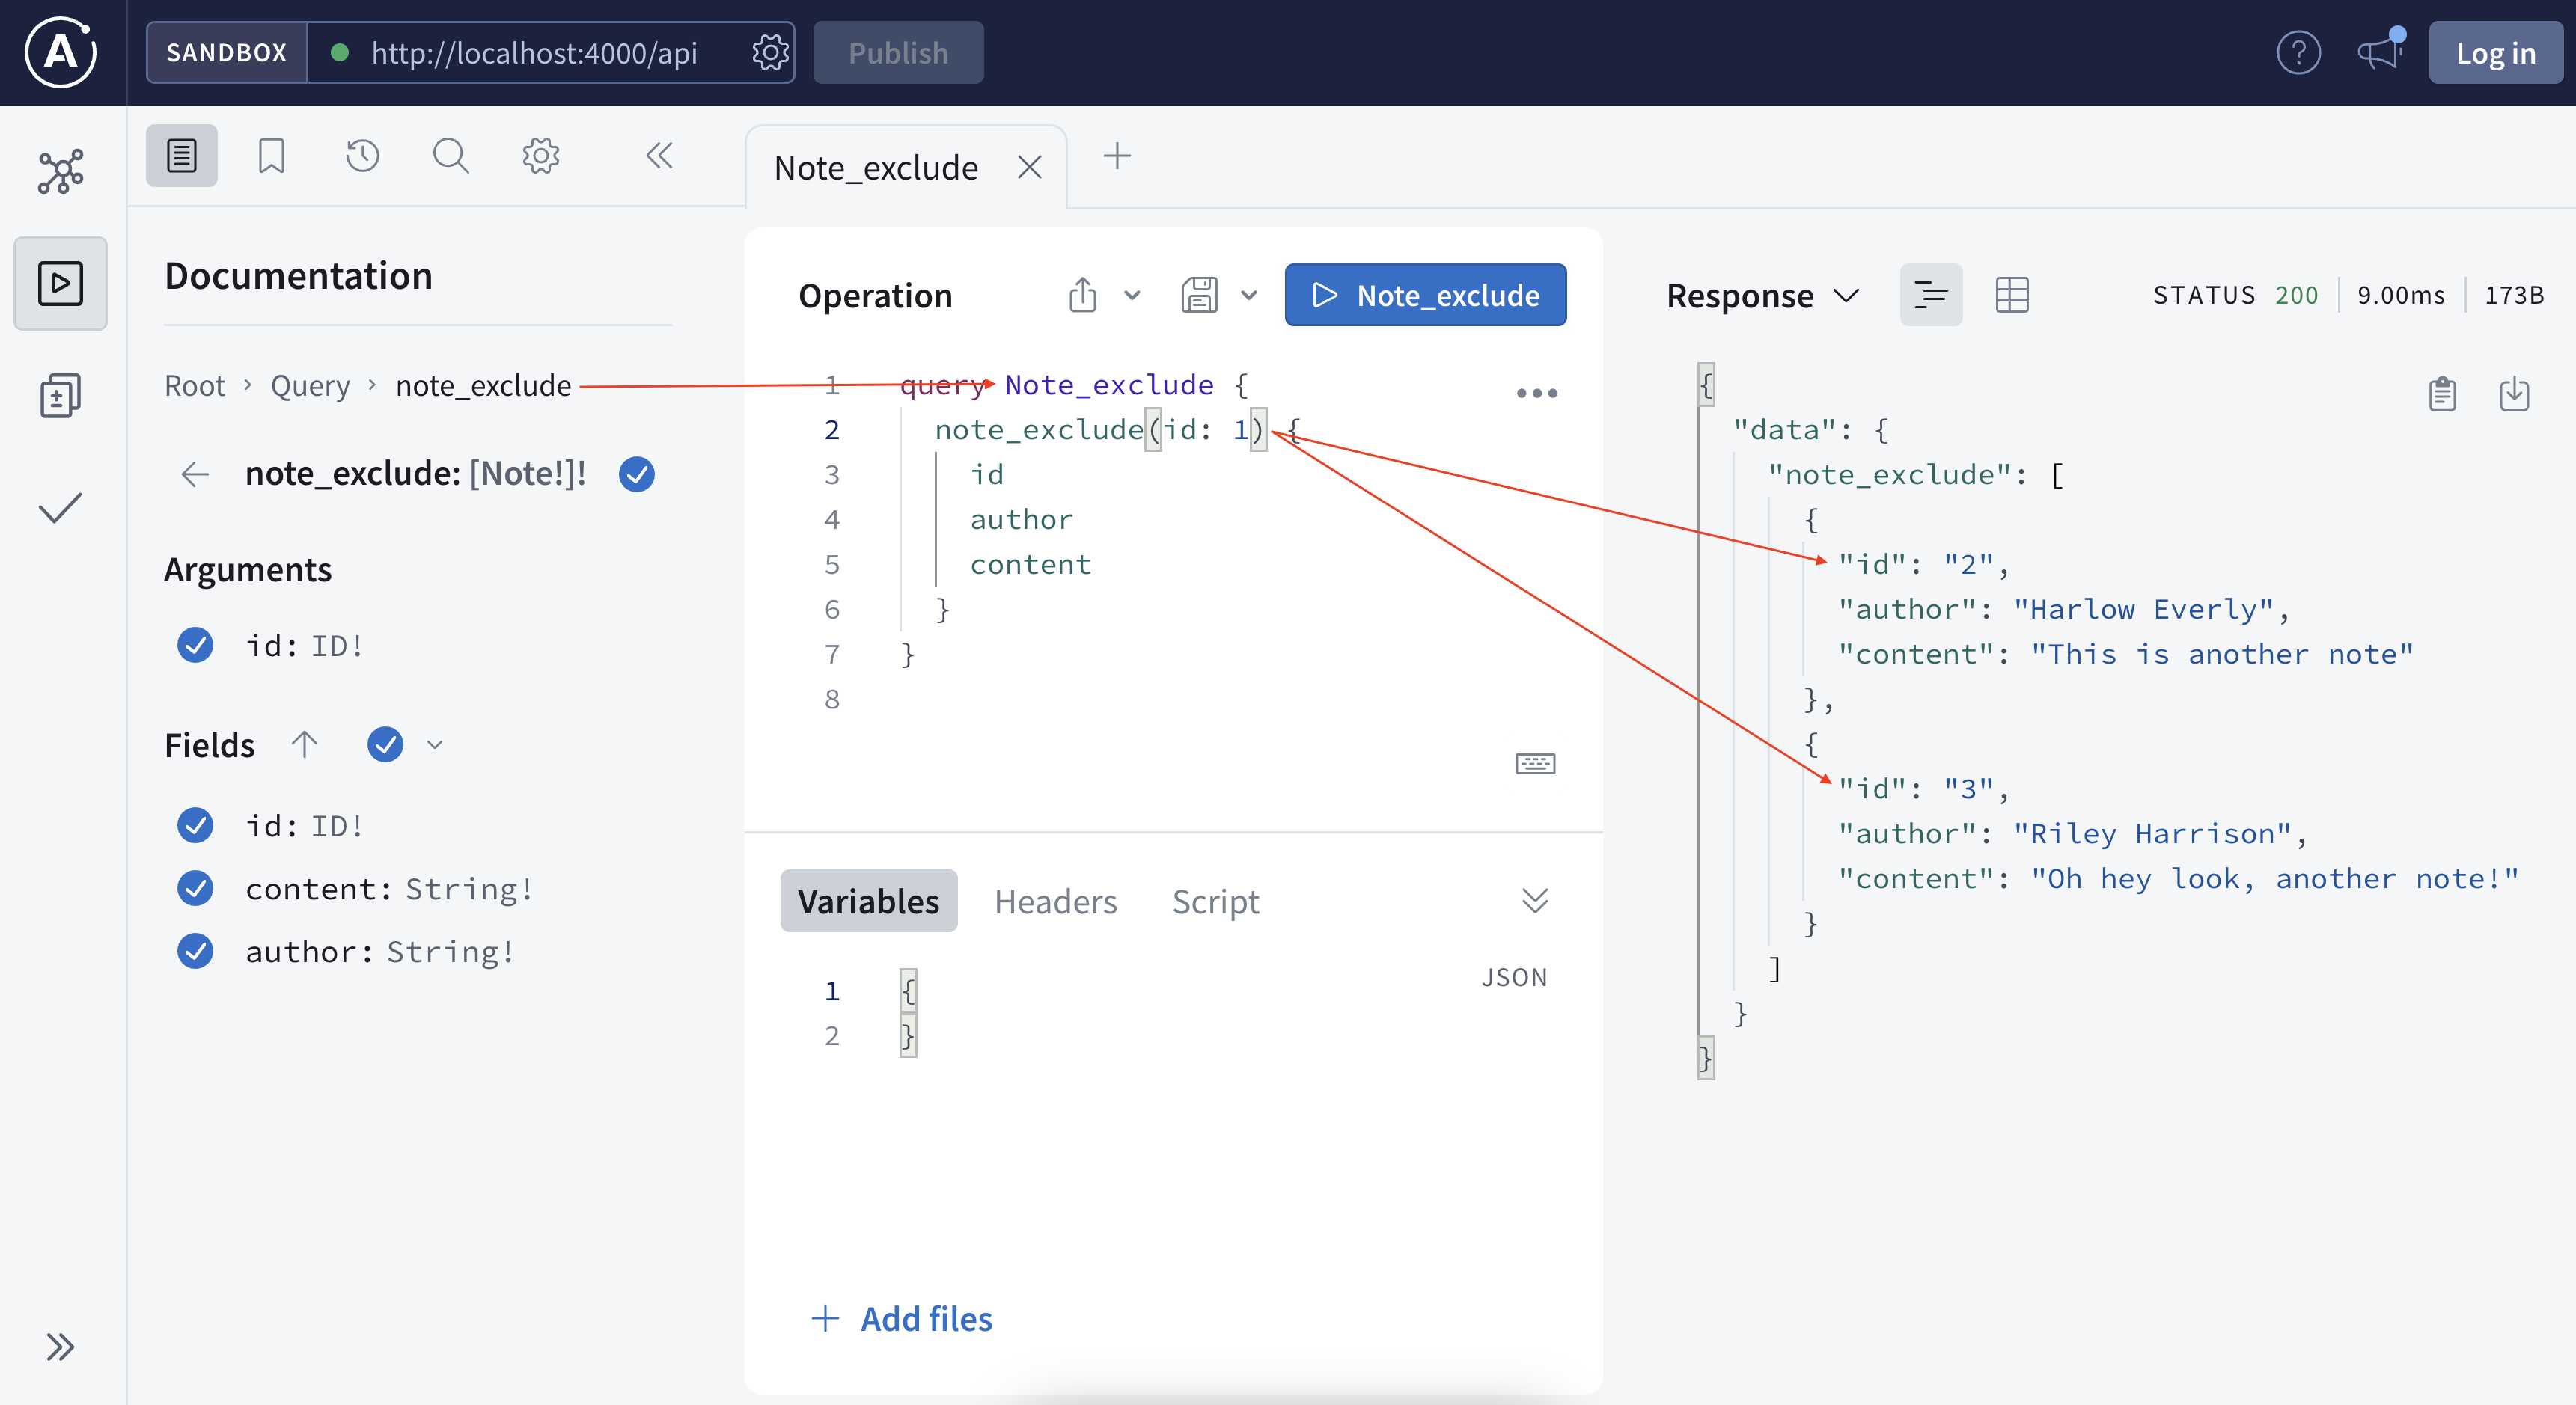Image resolution: width=2576 pixels, height=1405 pixels.
Task: Open the operation history clock icon
Action: point(362,156)
